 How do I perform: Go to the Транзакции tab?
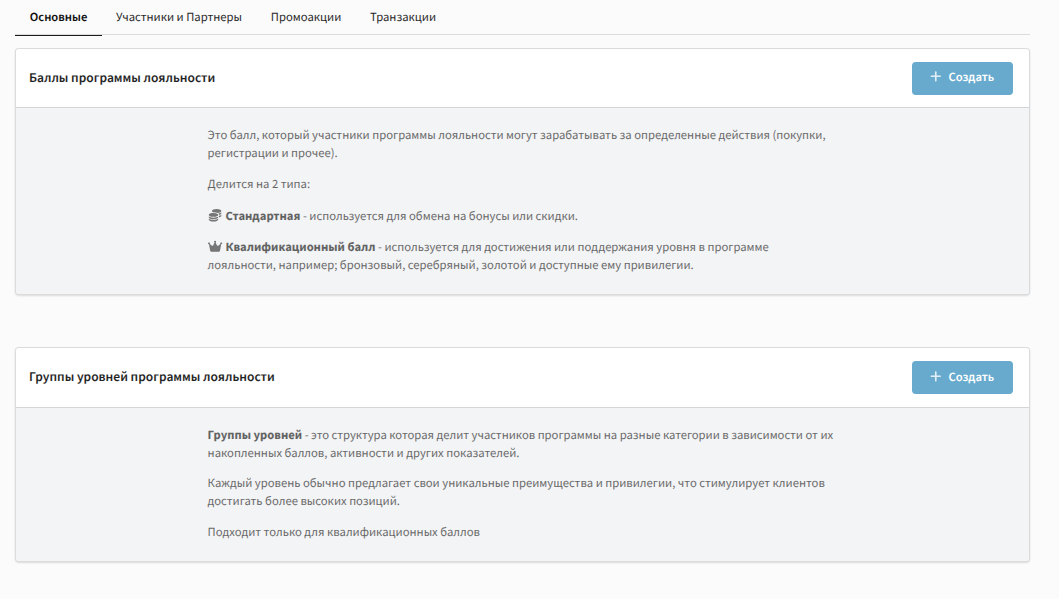(x=402, y=18)
